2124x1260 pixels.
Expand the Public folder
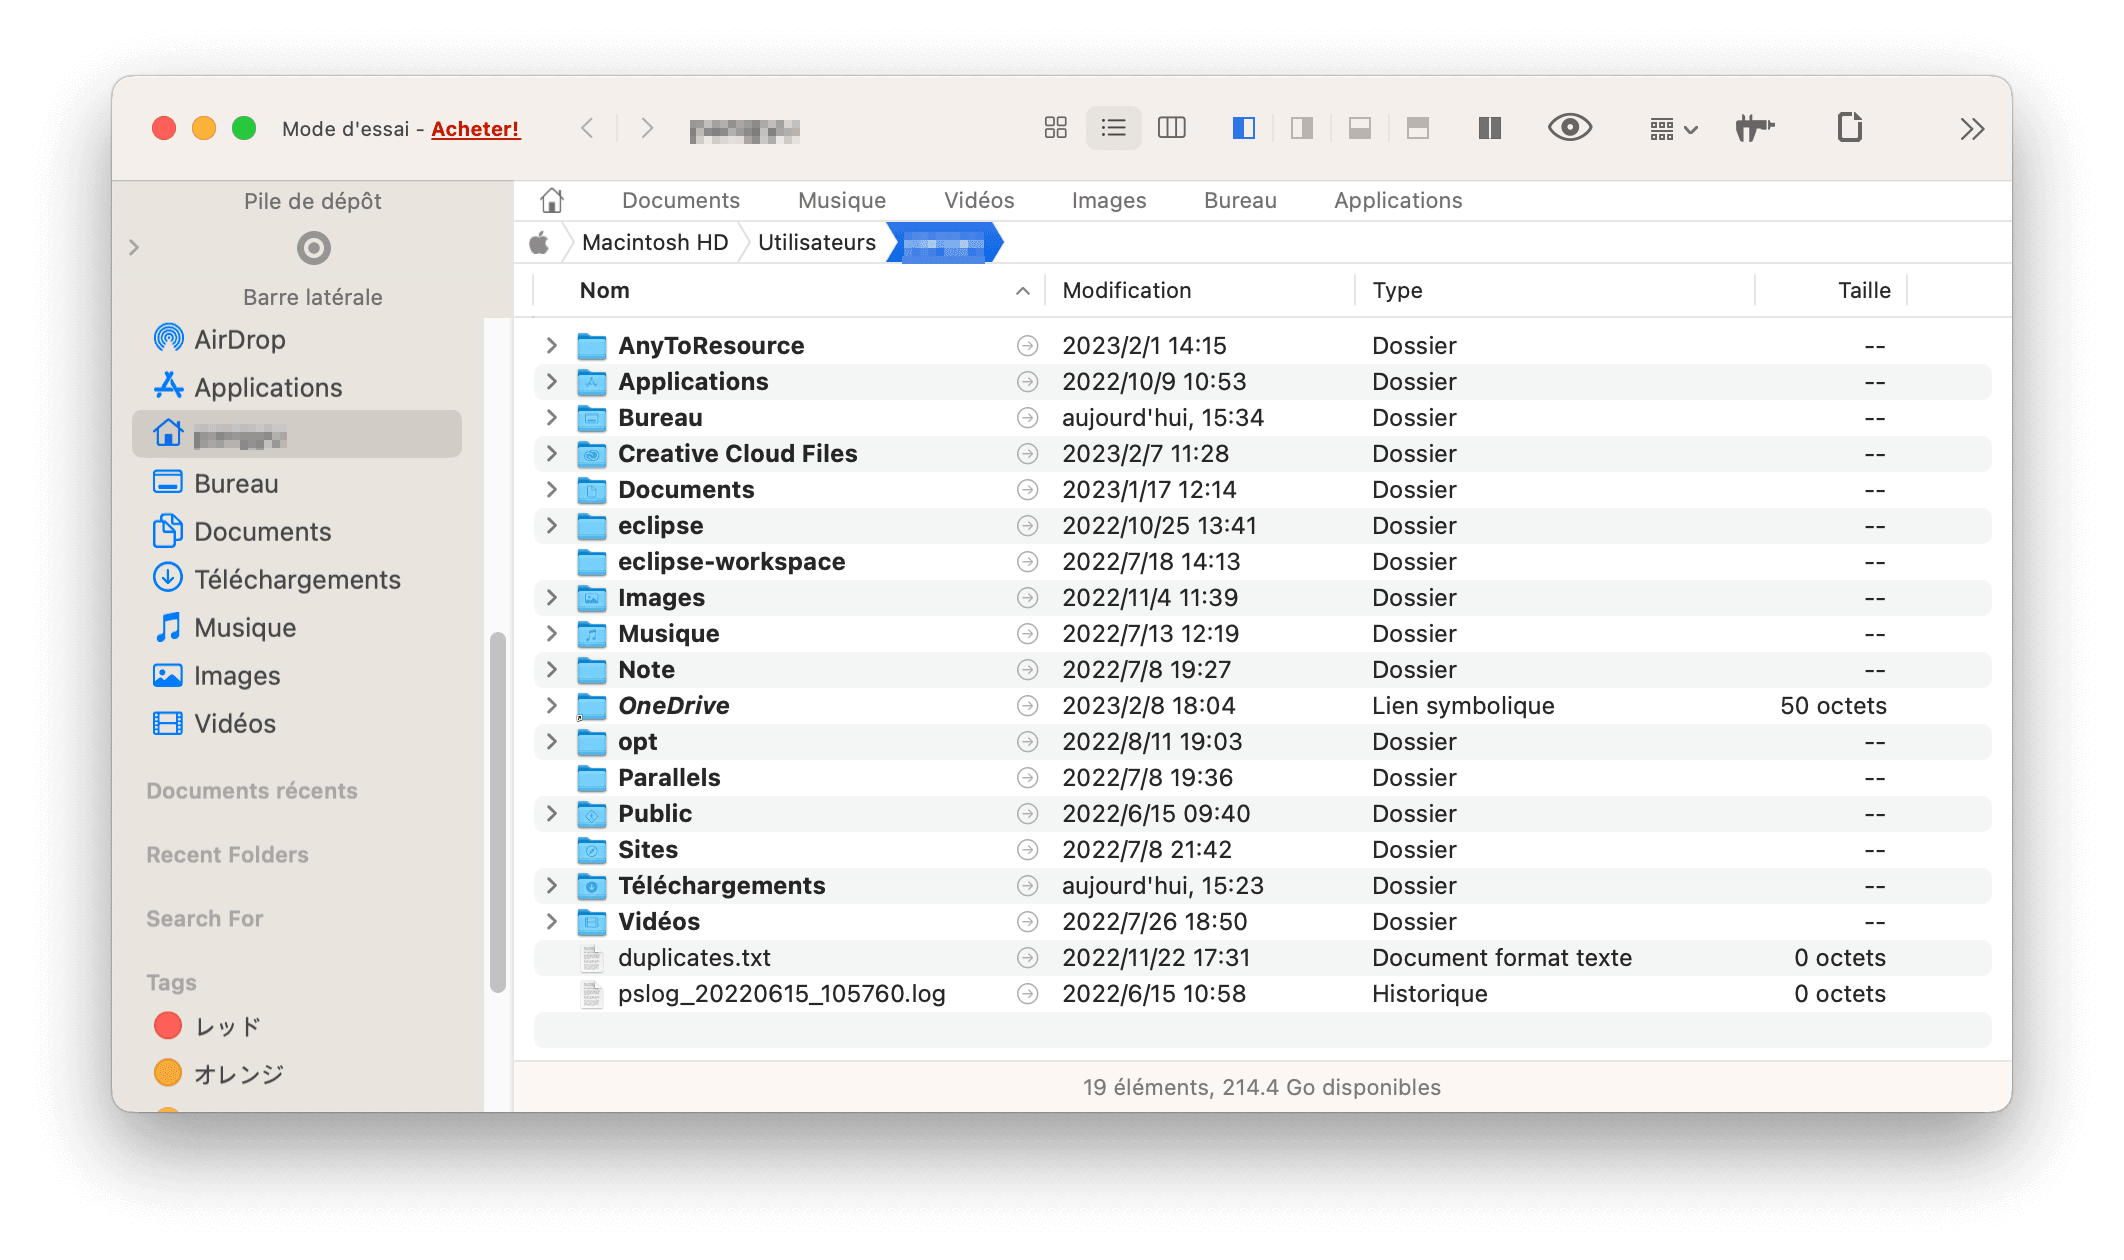coord(551,813)
